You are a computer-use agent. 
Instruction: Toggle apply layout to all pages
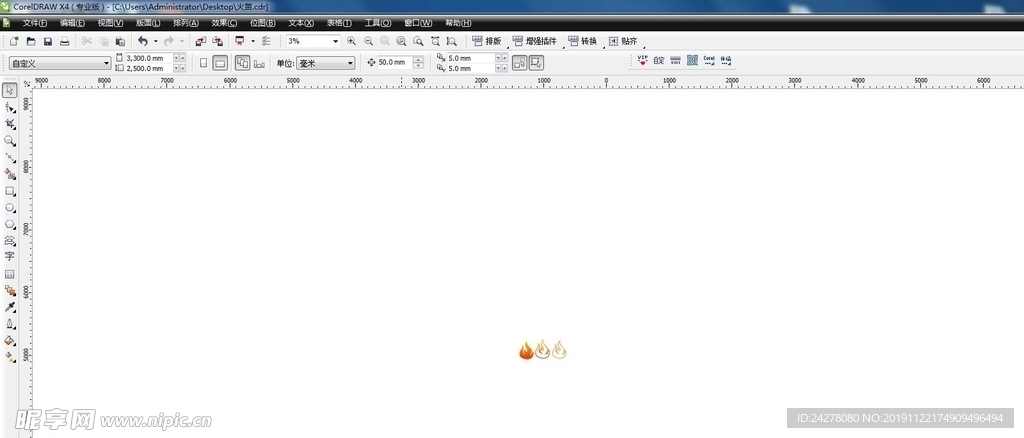click(242, 63)
